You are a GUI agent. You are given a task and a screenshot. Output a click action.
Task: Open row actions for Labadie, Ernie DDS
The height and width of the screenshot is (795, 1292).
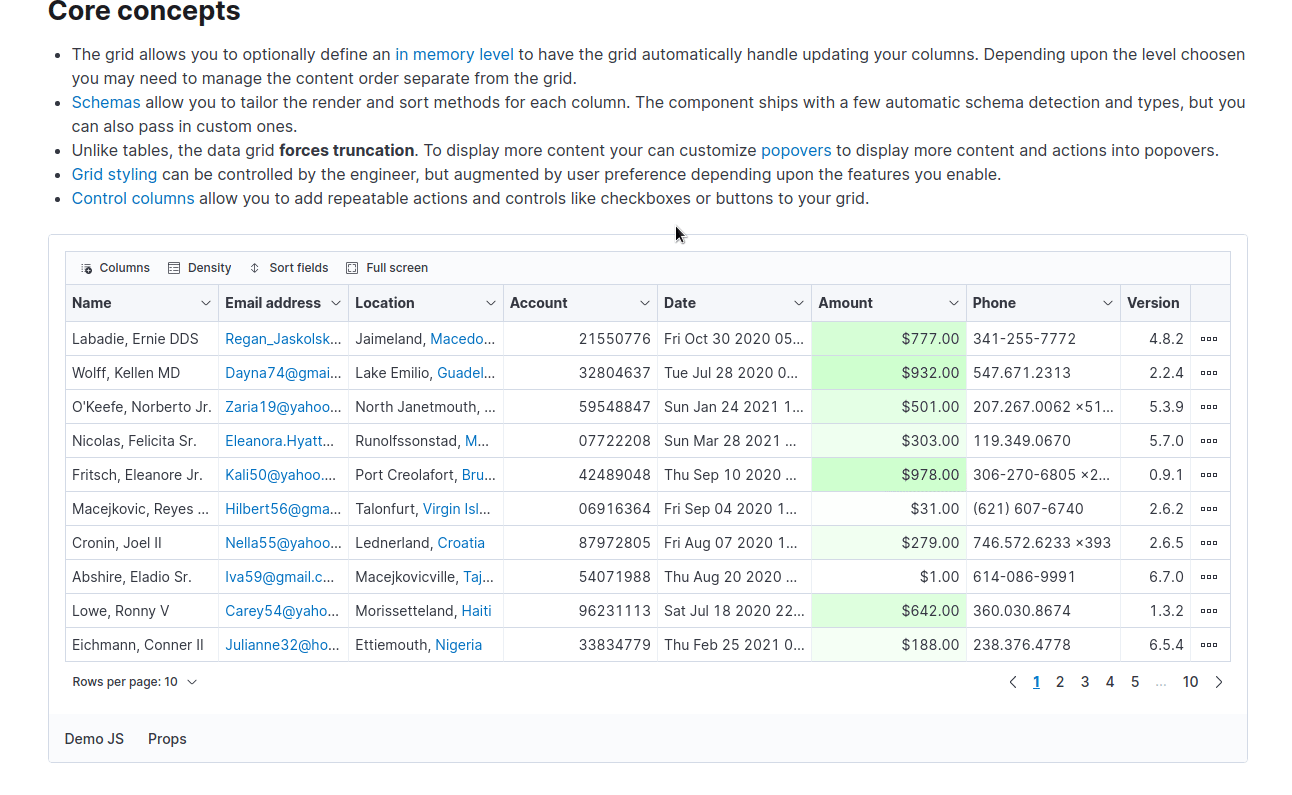click(1209, 339)
